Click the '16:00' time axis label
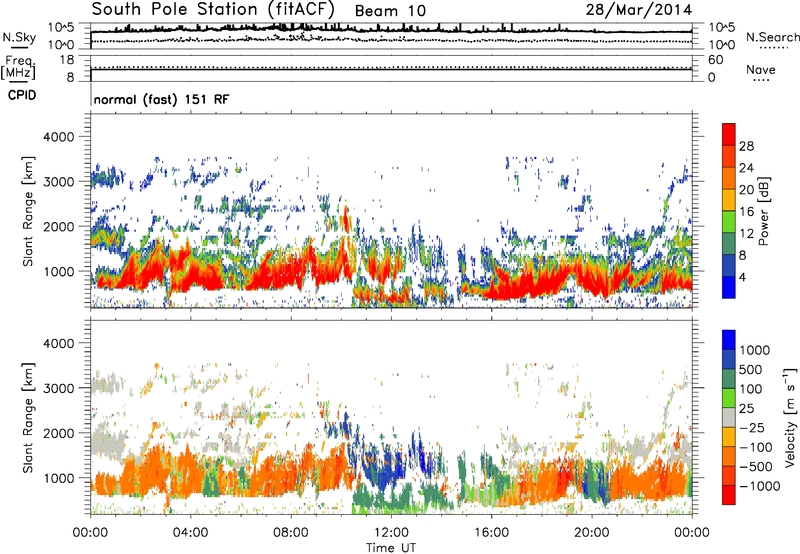 click(491, 533)
